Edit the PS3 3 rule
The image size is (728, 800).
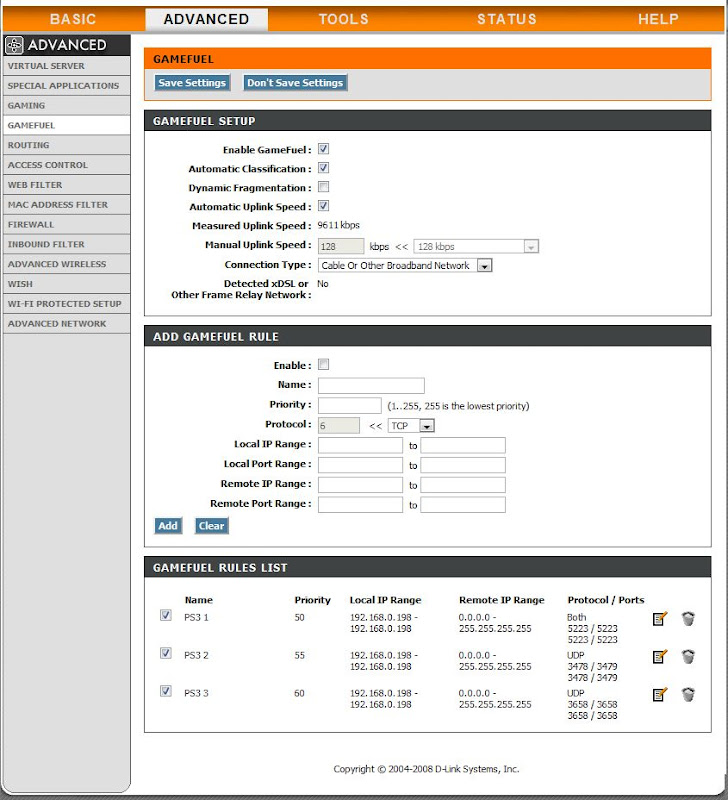click(660, 694)
